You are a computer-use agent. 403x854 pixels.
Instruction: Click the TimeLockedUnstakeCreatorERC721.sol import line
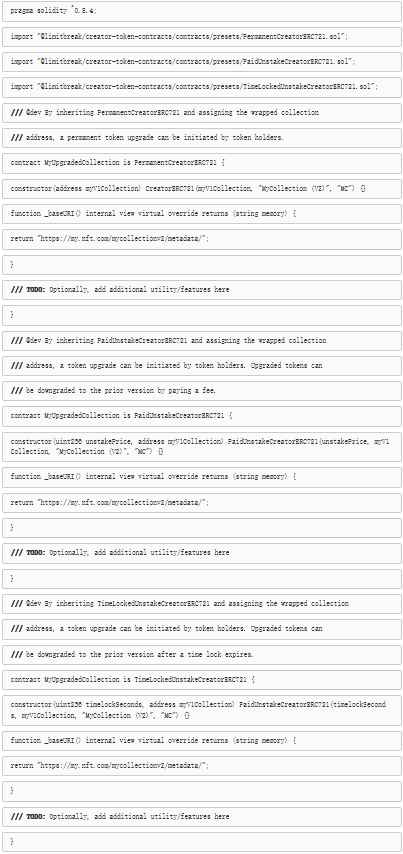pyautogui.click(x=202, y=87)
